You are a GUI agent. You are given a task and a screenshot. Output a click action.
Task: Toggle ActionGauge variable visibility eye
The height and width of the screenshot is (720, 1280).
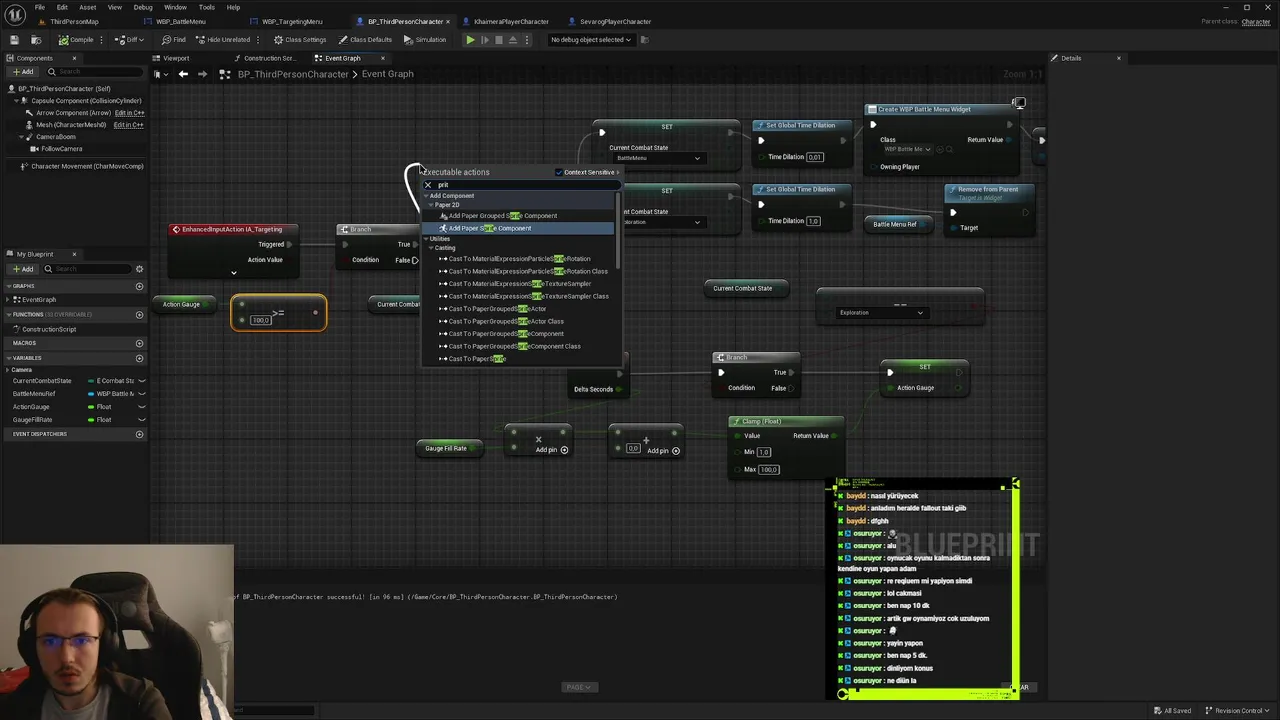pyautogui.click(x=141, y=407)
